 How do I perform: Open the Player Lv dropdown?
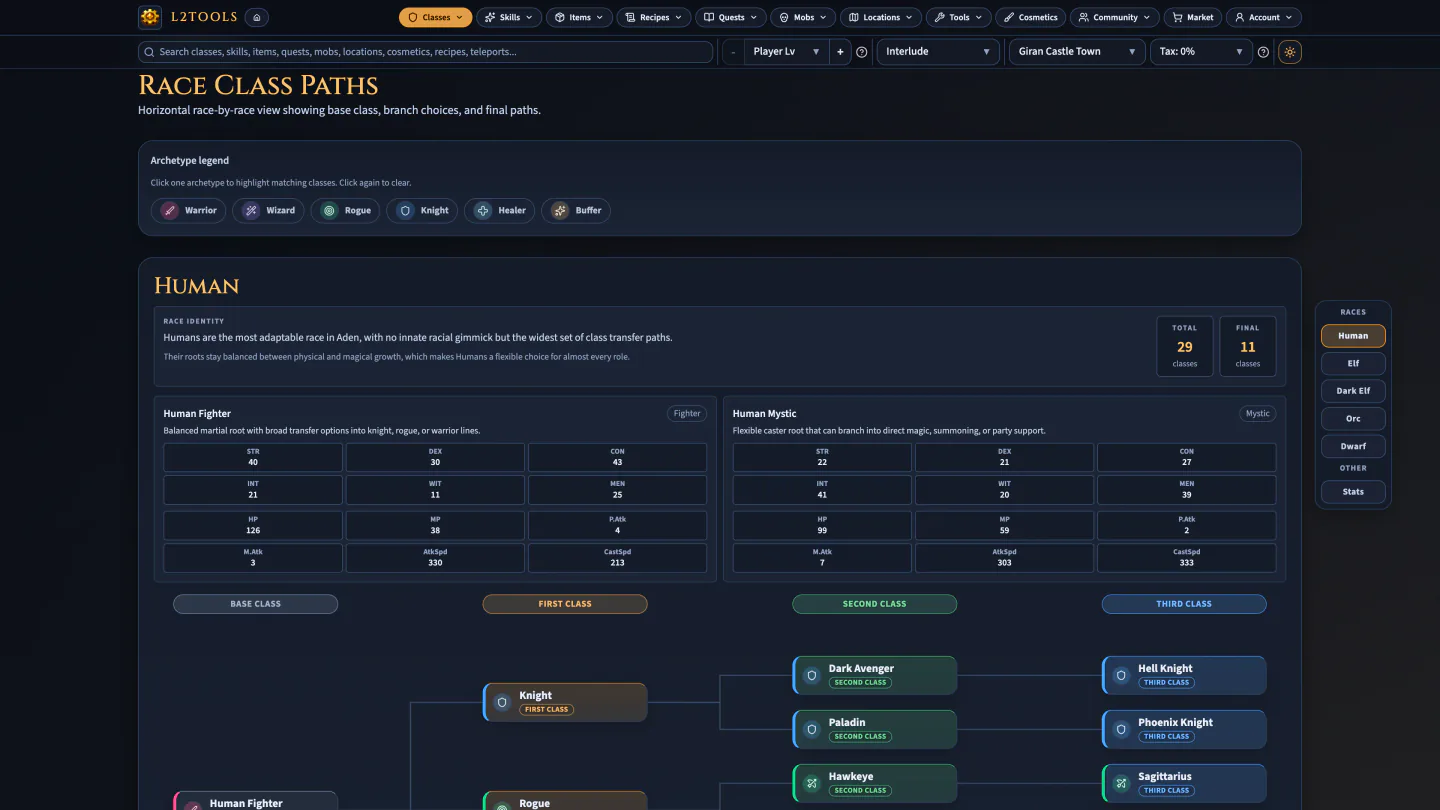[x=788, y=52]
